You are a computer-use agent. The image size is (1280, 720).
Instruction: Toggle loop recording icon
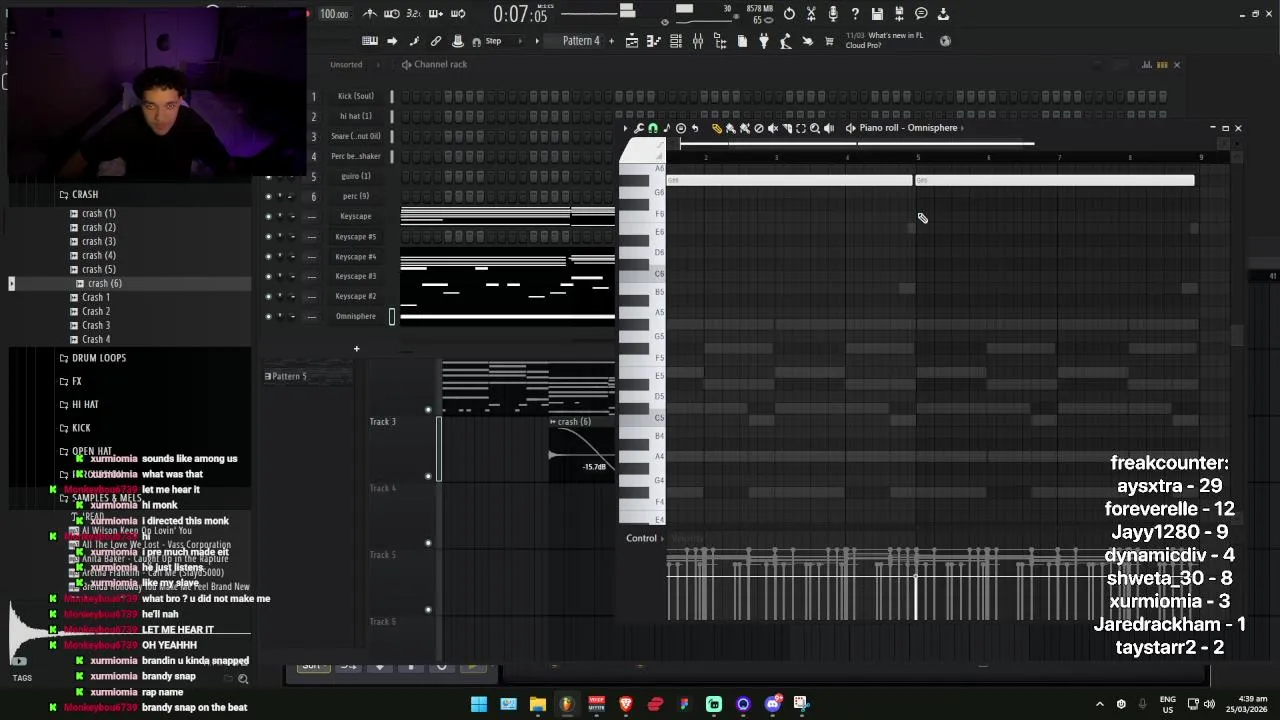(458, 14)
